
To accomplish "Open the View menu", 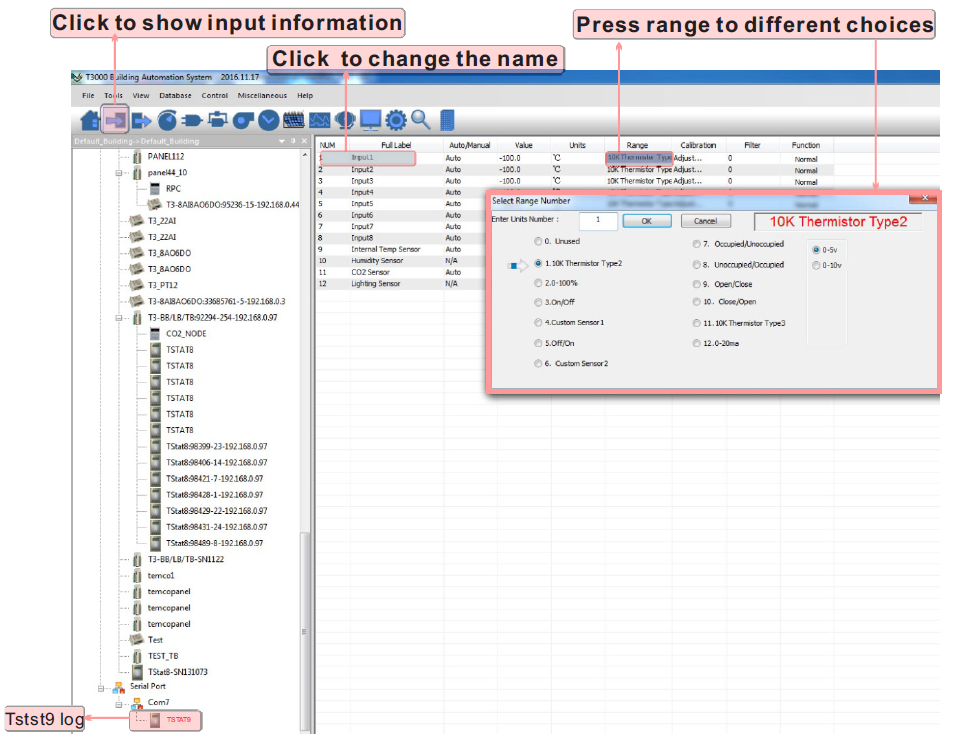I will [141, 96].
